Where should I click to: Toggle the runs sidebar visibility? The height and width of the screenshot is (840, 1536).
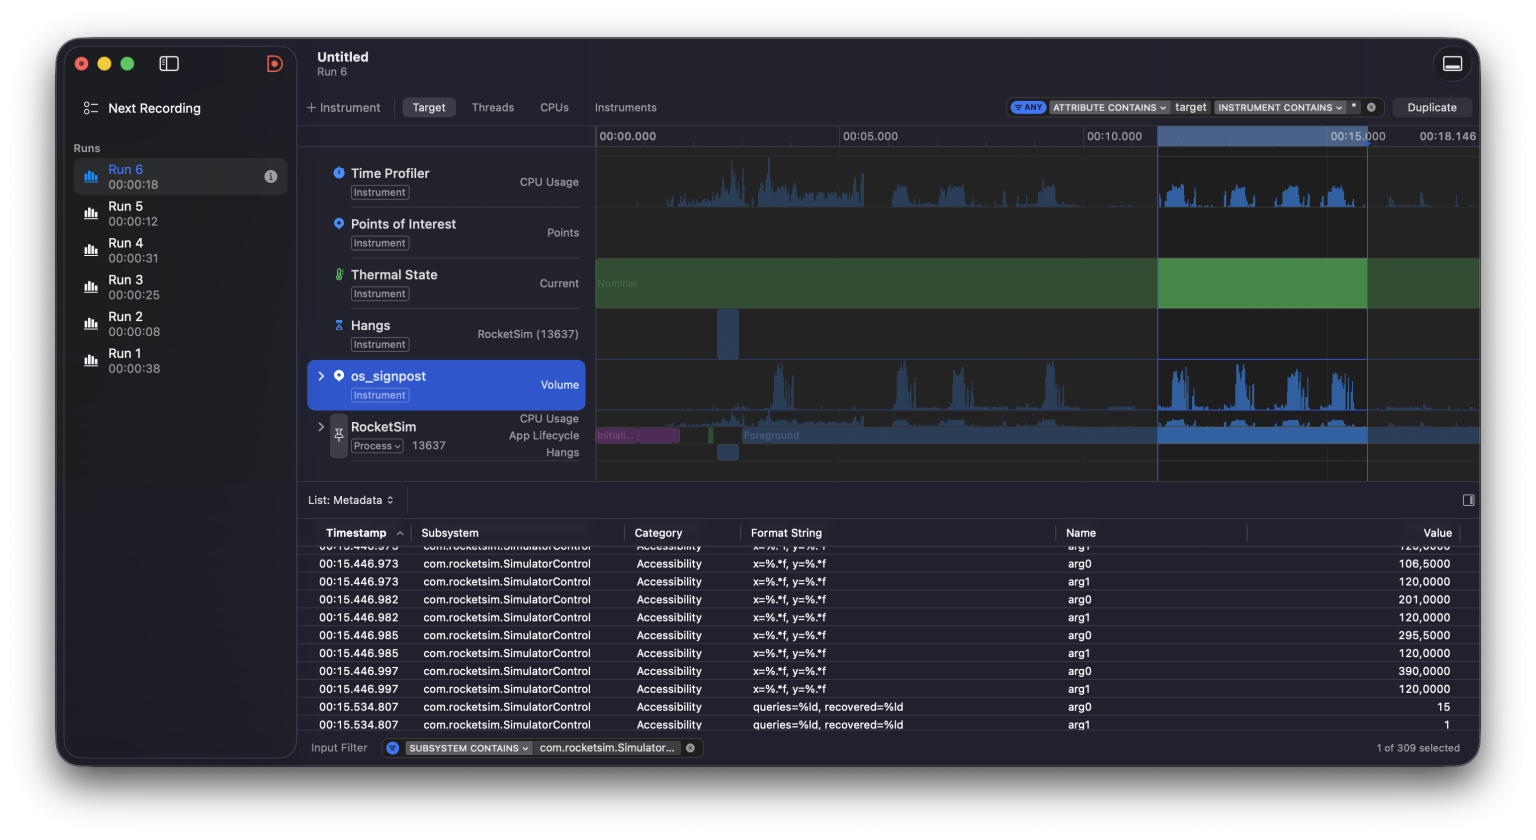click(169, 64)
